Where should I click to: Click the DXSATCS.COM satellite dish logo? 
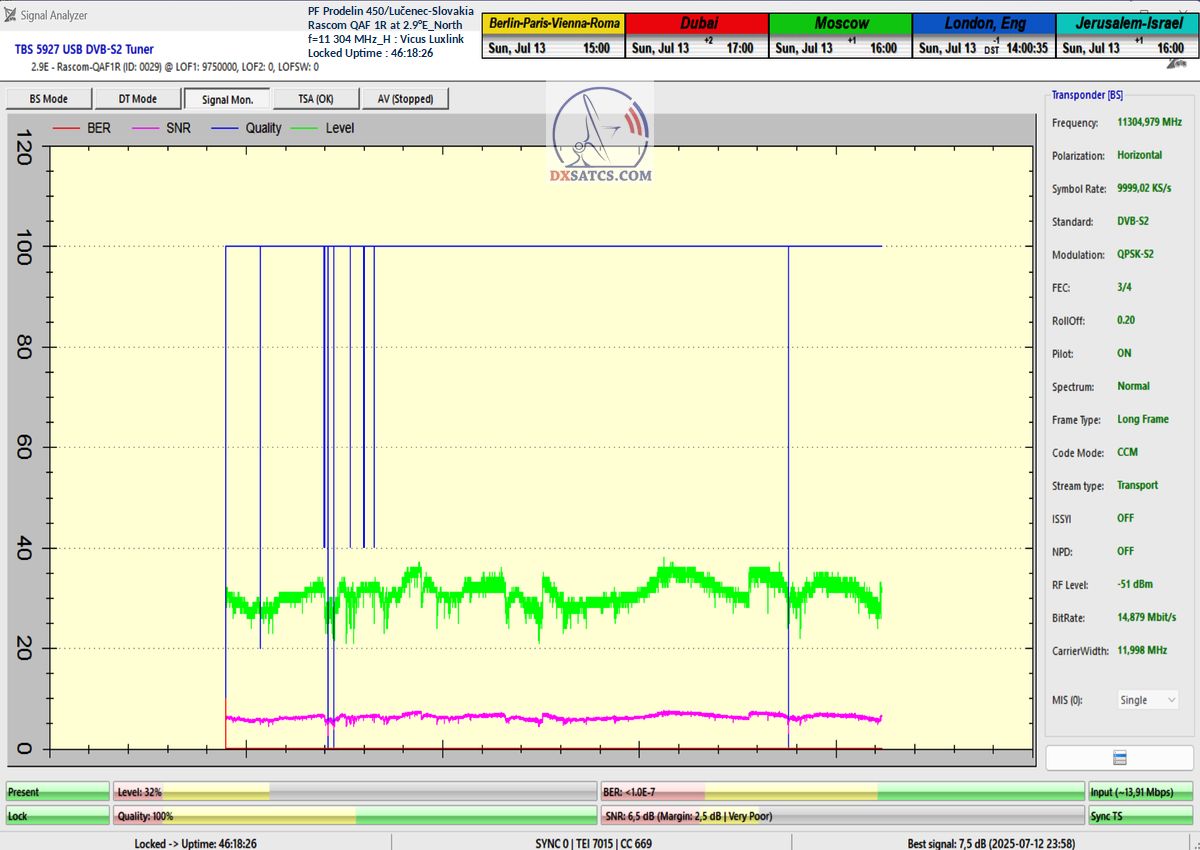click(600, 135)
